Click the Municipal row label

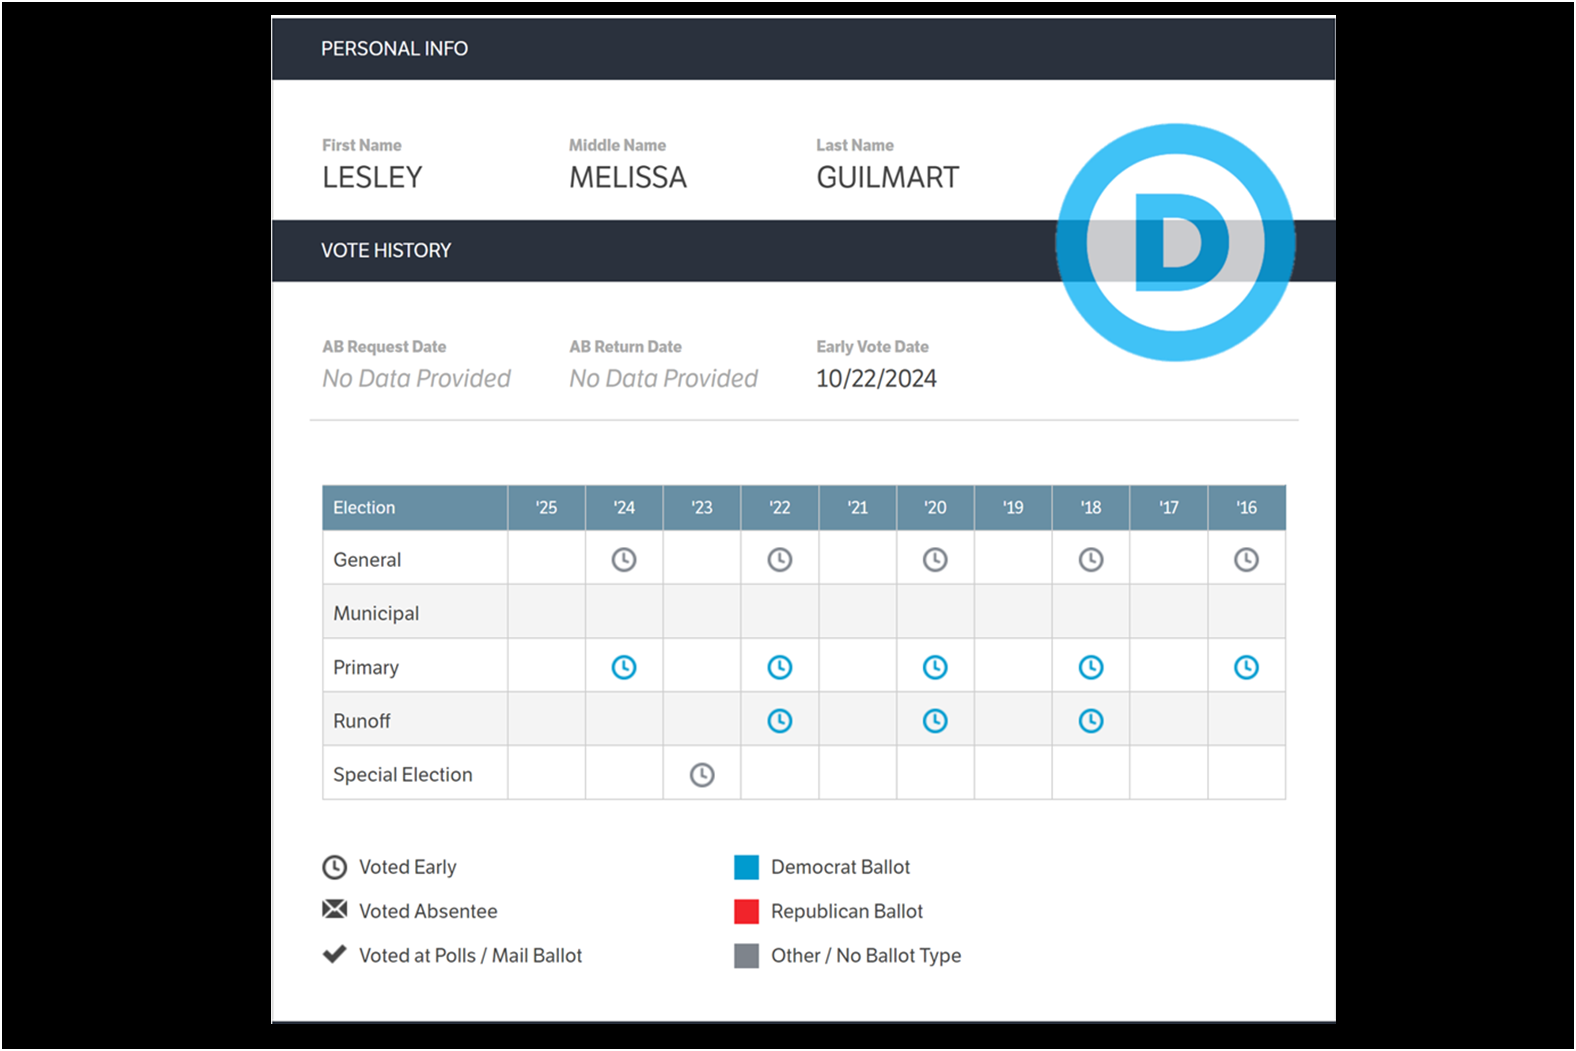pos(376,614)
